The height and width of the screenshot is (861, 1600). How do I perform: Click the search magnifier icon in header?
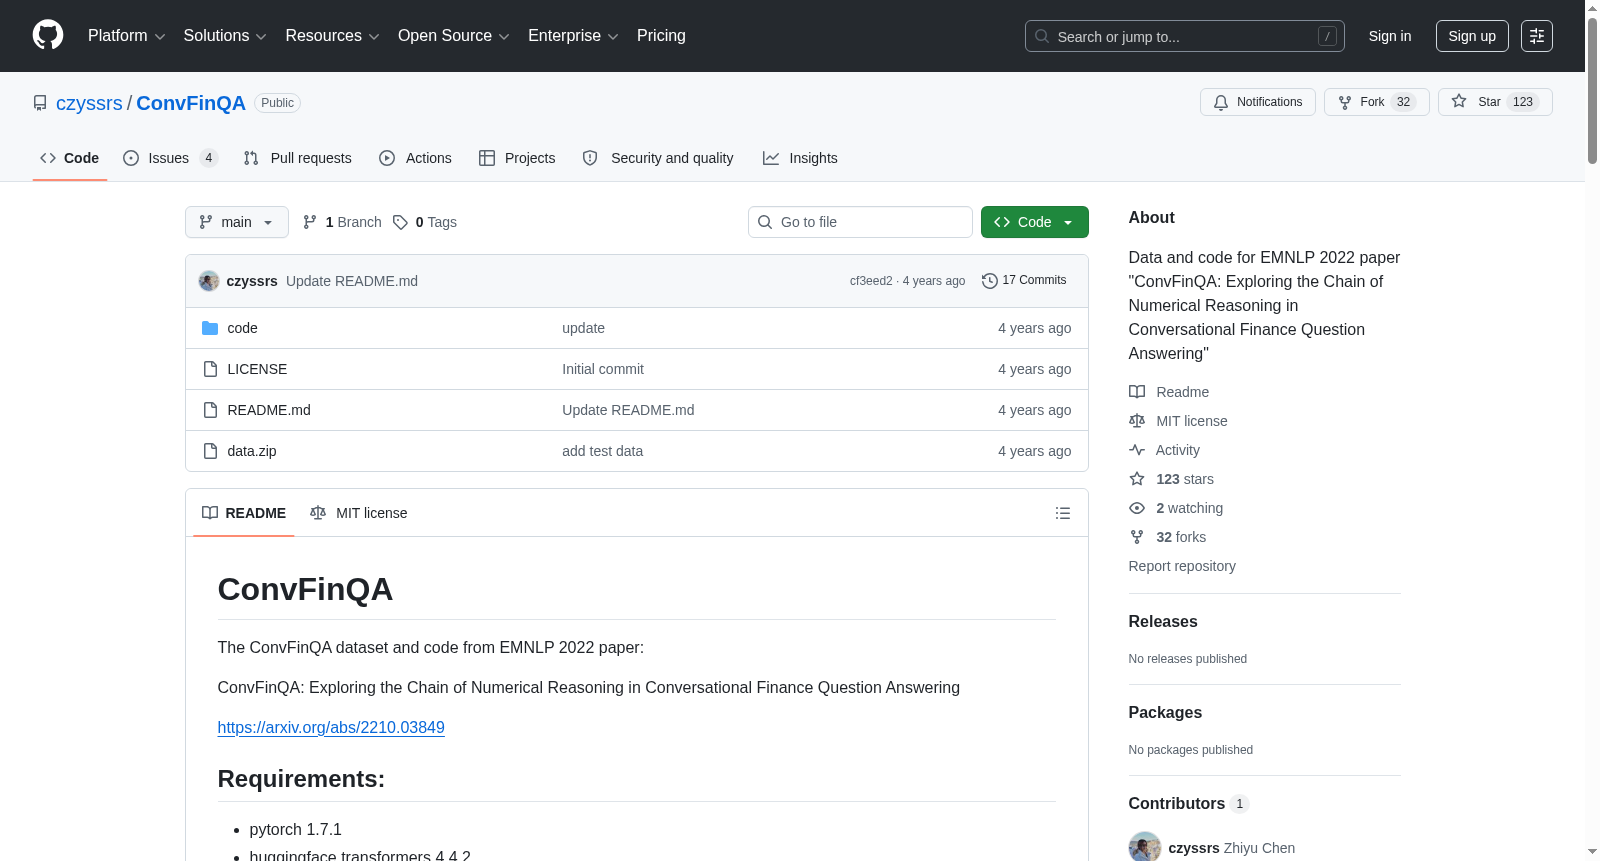[x=1042, y=36]
